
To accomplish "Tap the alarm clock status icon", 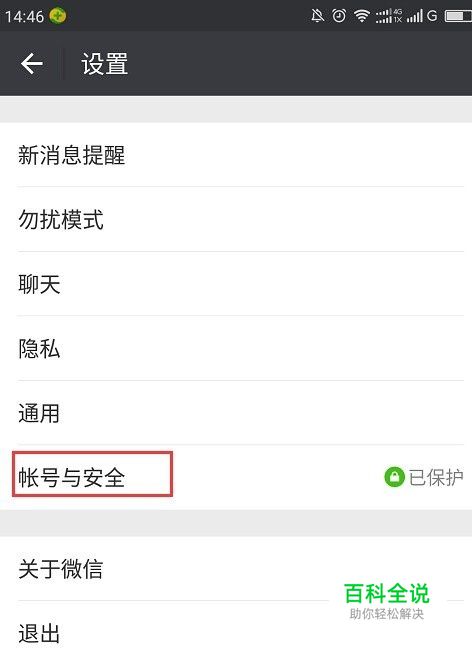I will pyautogui.click(x=339, y=16).
